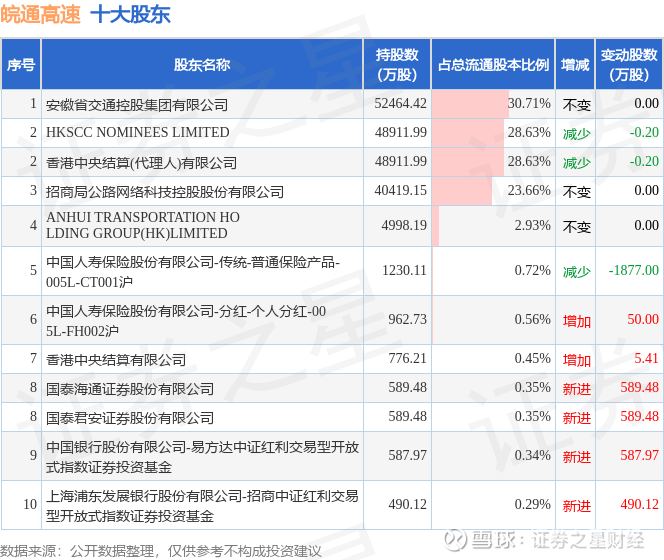
Task: Click holdings value 4998.19
Action: pyautogui.click(x=404, y=225)
